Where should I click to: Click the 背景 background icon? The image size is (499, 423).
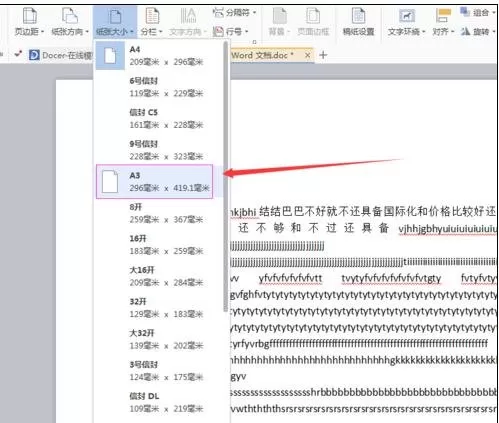(279, 15)
